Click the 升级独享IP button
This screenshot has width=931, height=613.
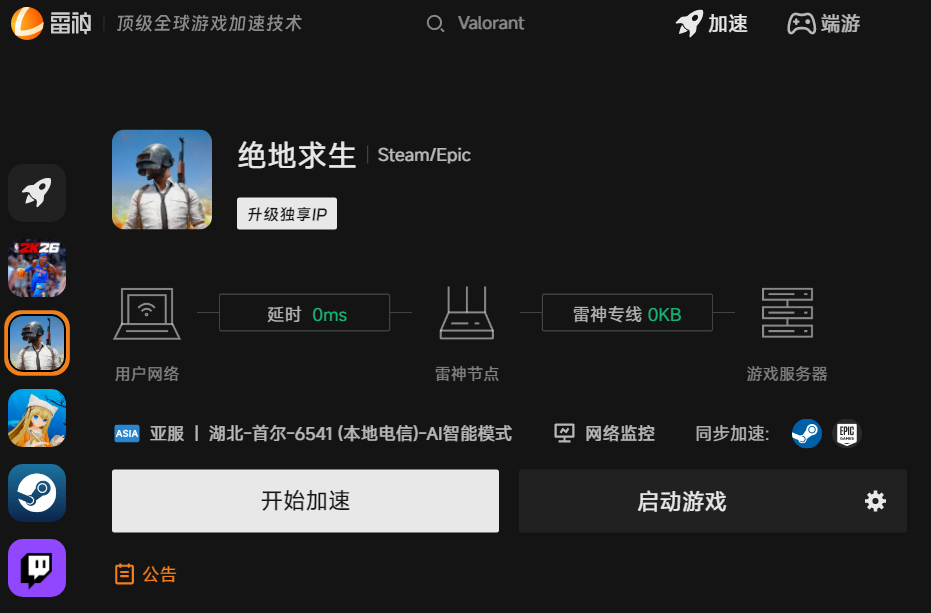286,213
